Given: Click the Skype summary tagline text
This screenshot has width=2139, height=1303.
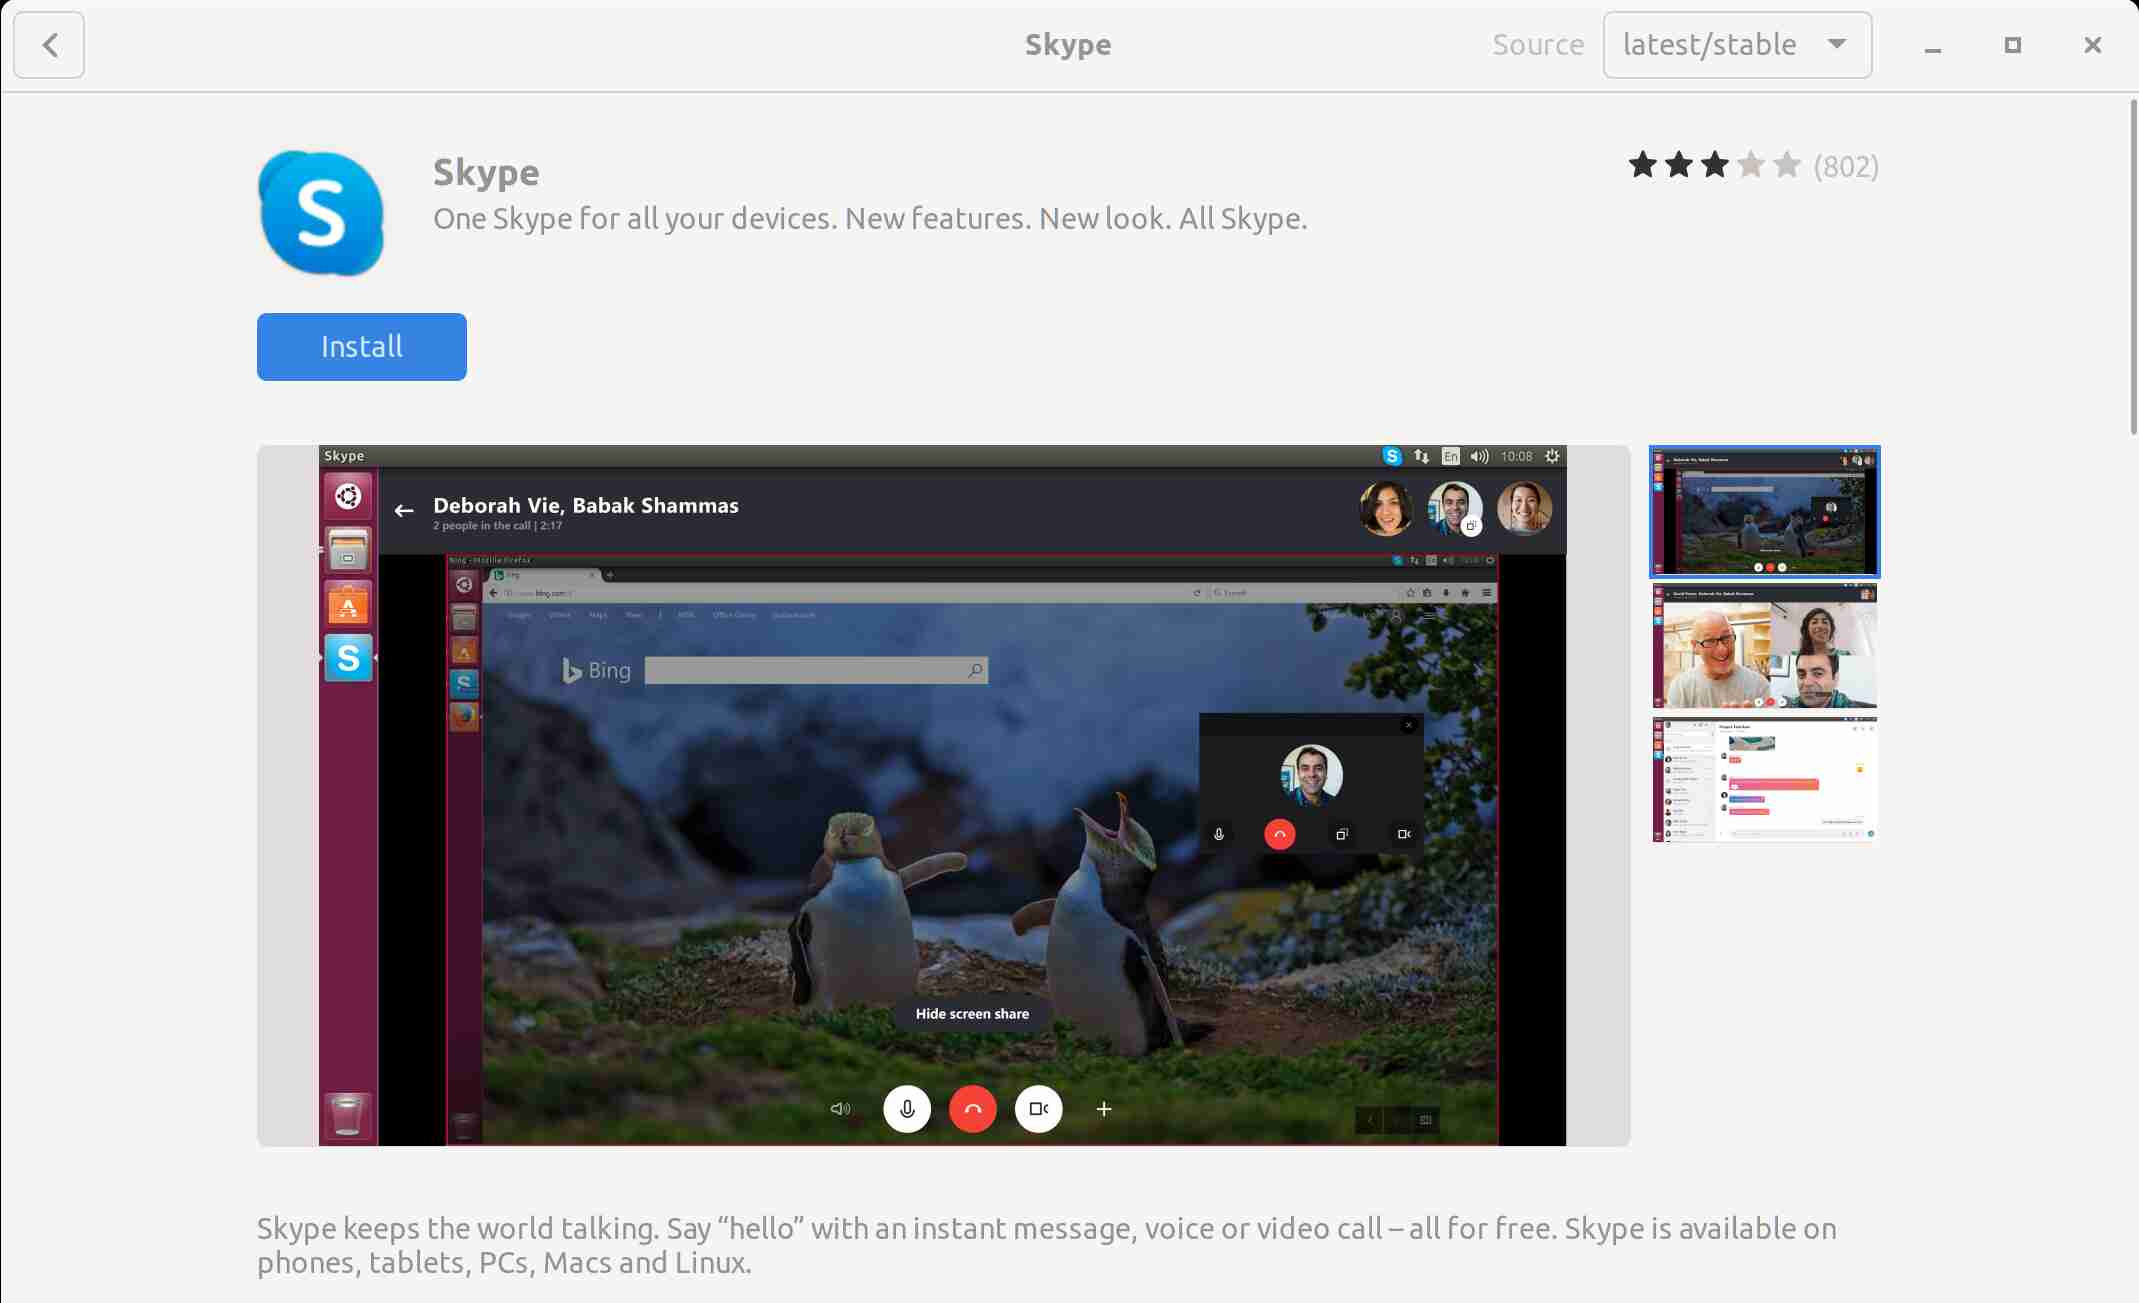Looking at the screenshot, I should (870, 219).
